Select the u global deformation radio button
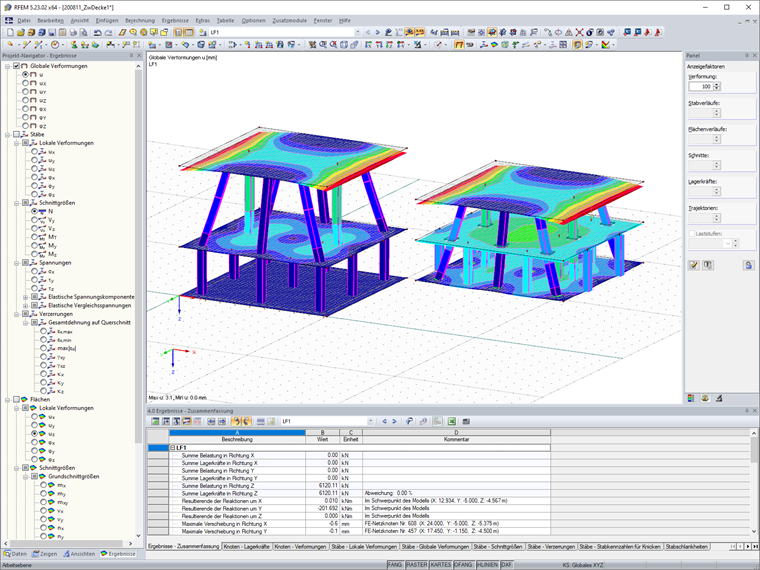This screenshot has height=570, width=760. (25, 75)
